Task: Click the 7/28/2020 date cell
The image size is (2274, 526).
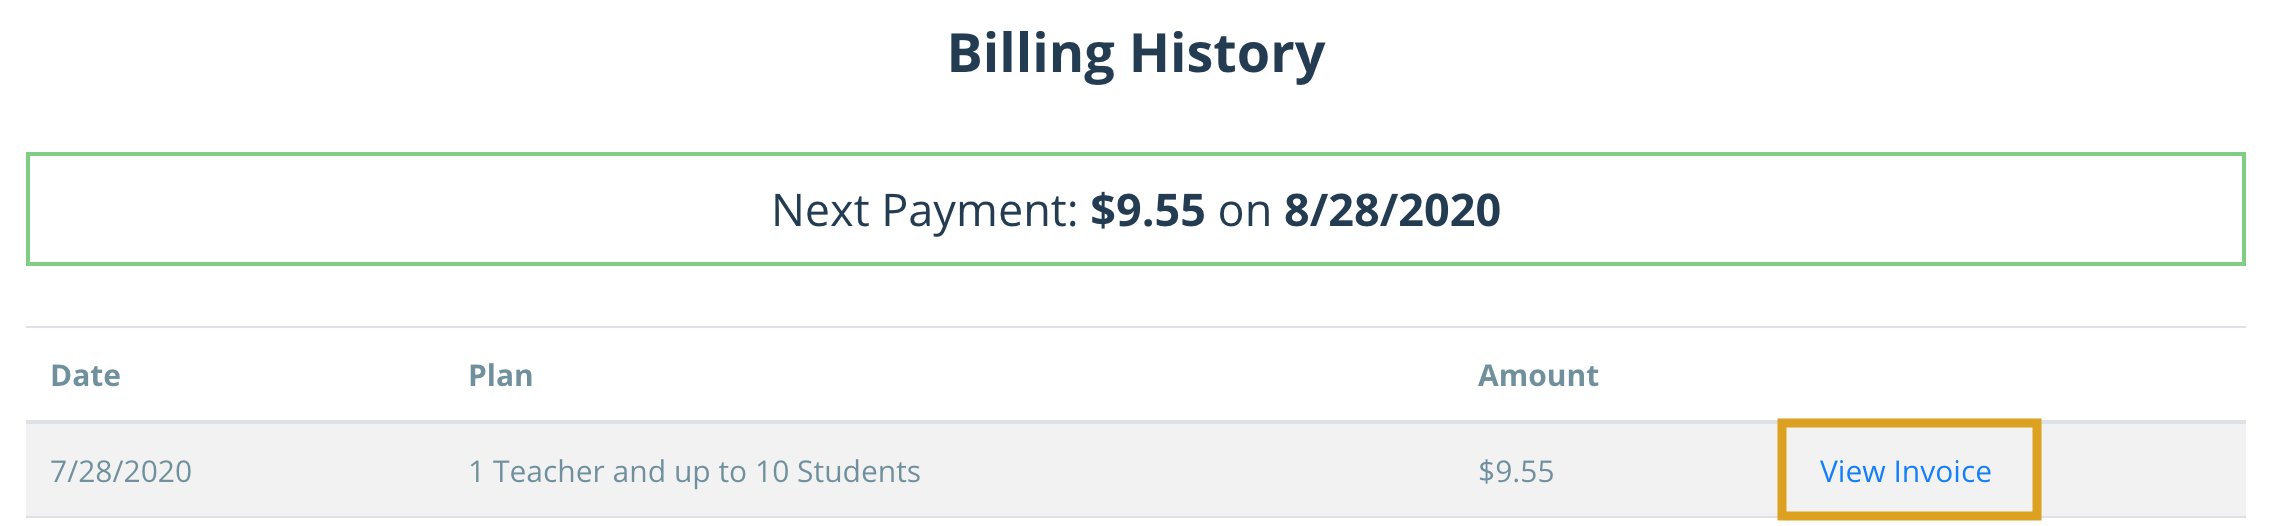Action: click(x=121, y=471)
